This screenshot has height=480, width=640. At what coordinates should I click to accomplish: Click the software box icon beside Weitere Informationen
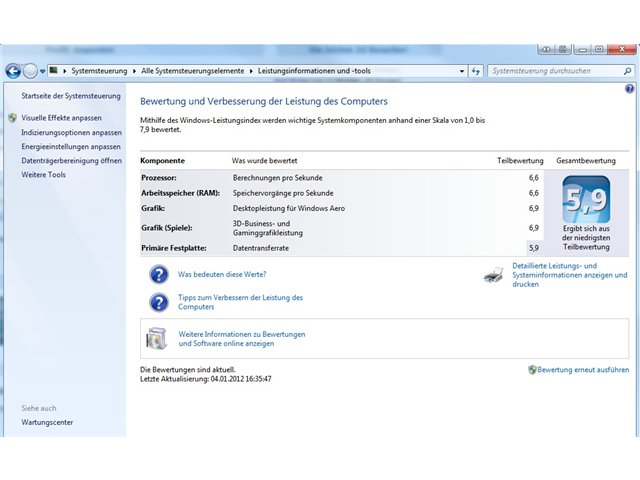click(156, 338)
